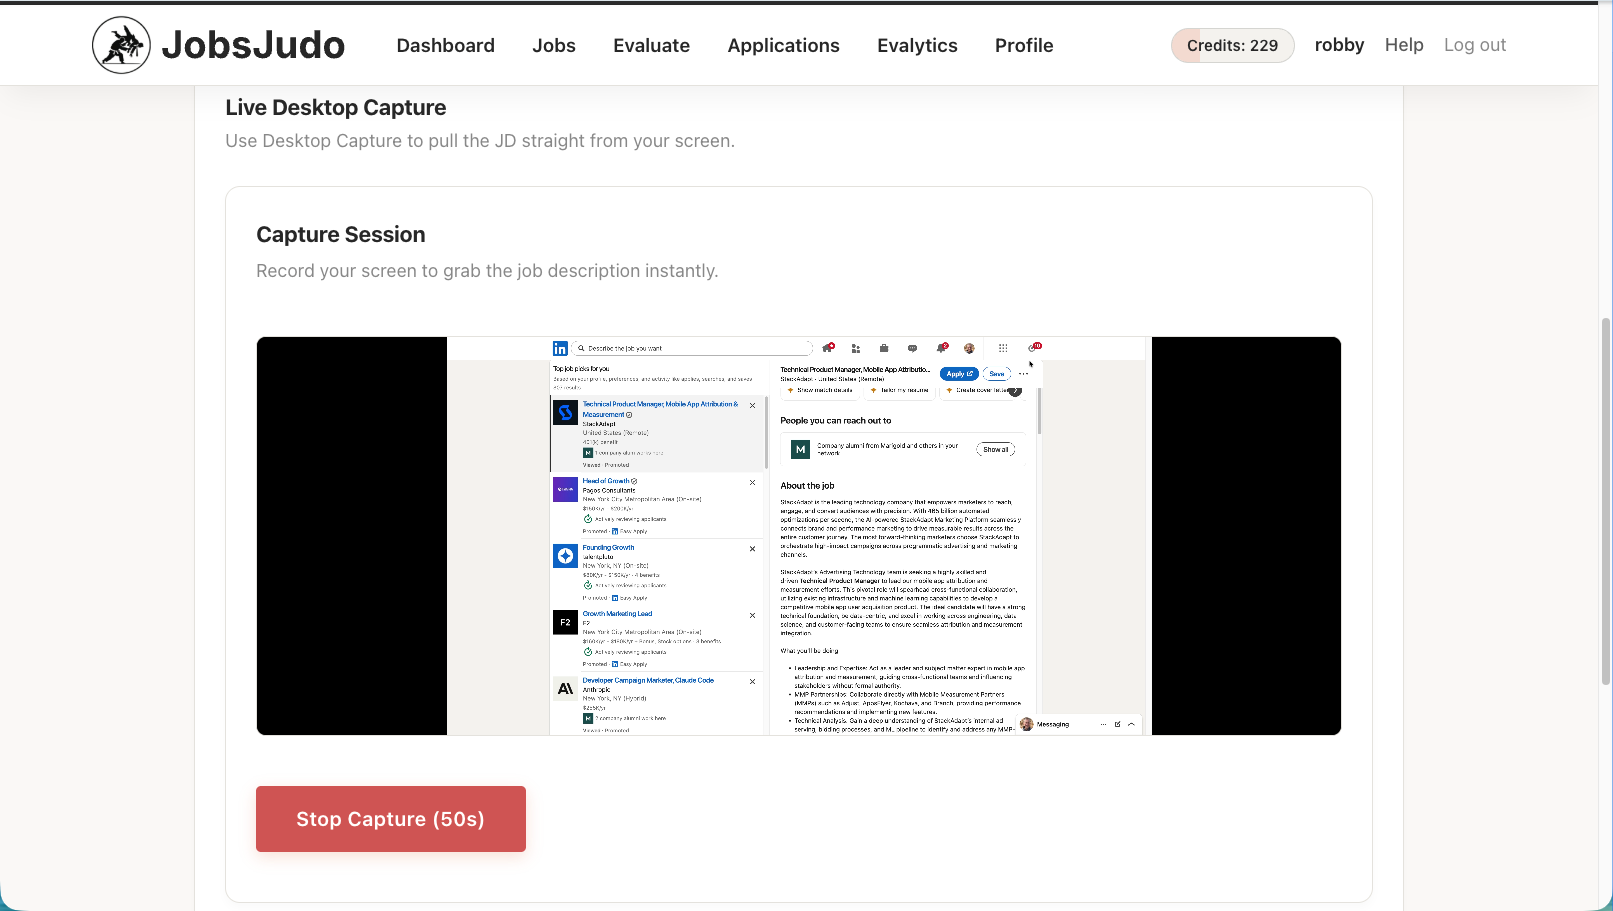Open the three-dot menu next to Save
1613x911 pixels.
1024,373
